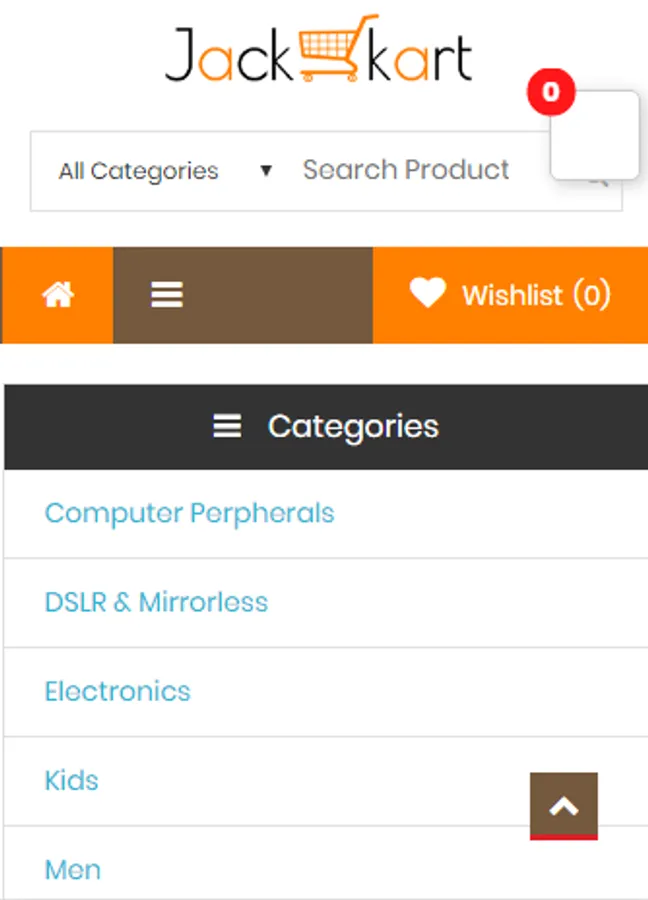Browse the Men category

coord(73,869)
